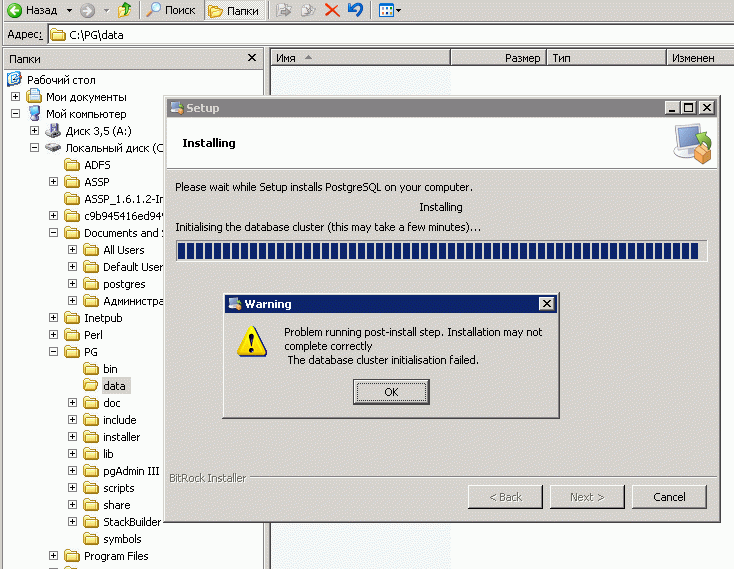Image resolution: width=734 pixels, height=569 pixels.
Task: Click the disabled Next > button
Action: (x=587, y=497)
